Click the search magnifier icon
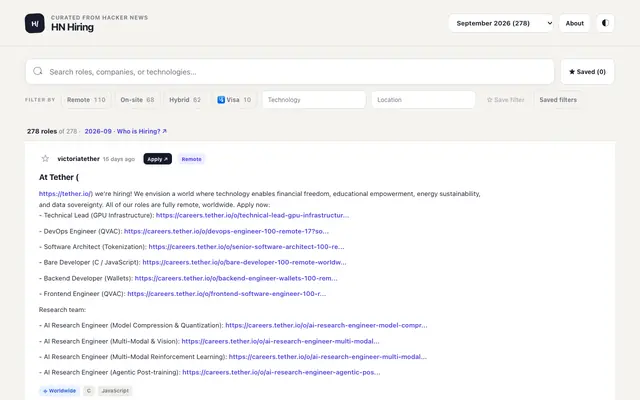This screenshot has height=400, width=640. [x=38, y=71]
